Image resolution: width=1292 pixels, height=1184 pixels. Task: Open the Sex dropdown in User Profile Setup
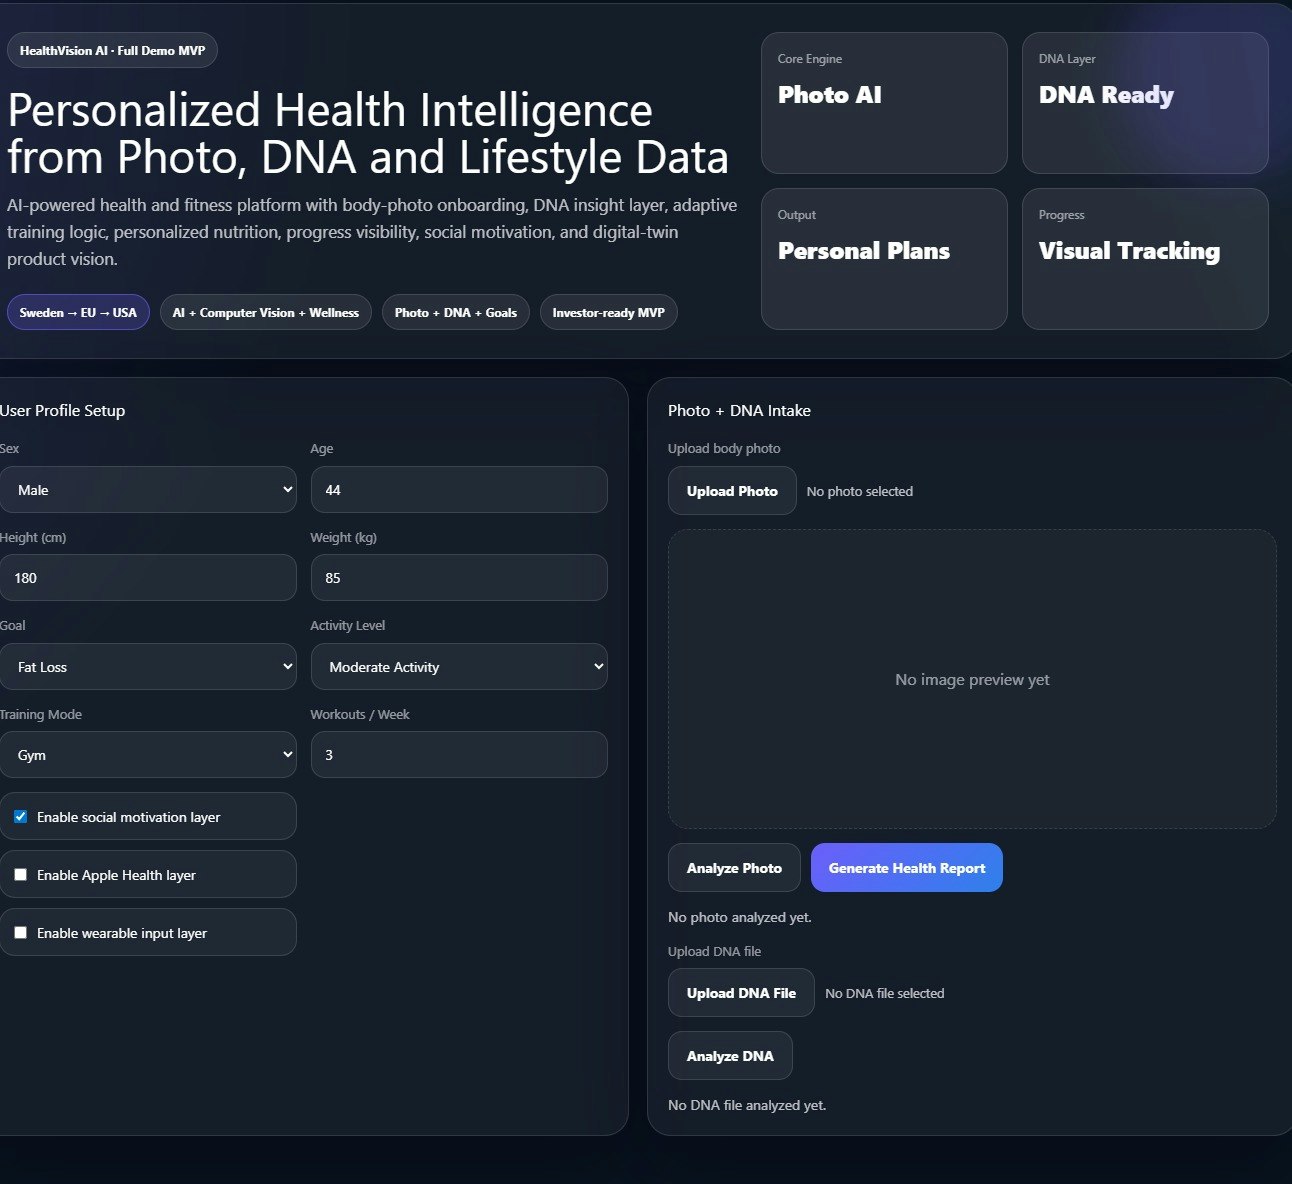pyautogui.click(x=148, y=489)
